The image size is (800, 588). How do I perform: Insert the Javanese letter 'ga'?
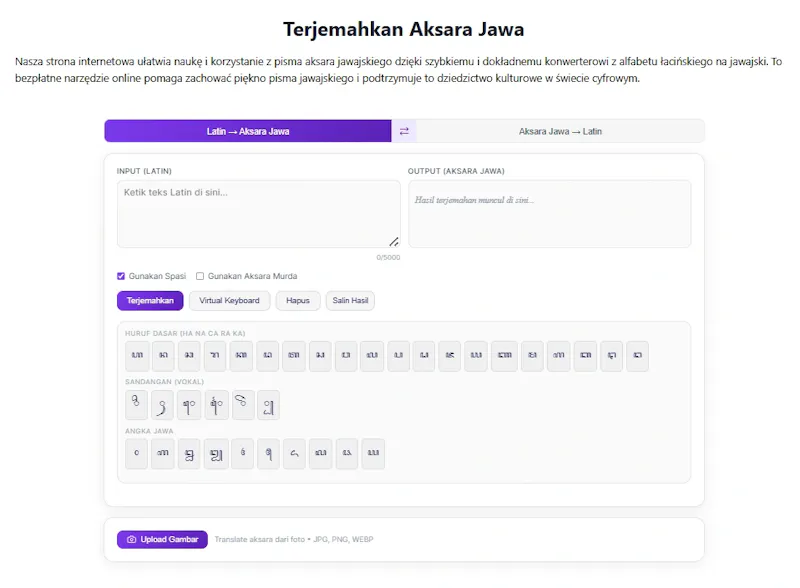(559, 356)
